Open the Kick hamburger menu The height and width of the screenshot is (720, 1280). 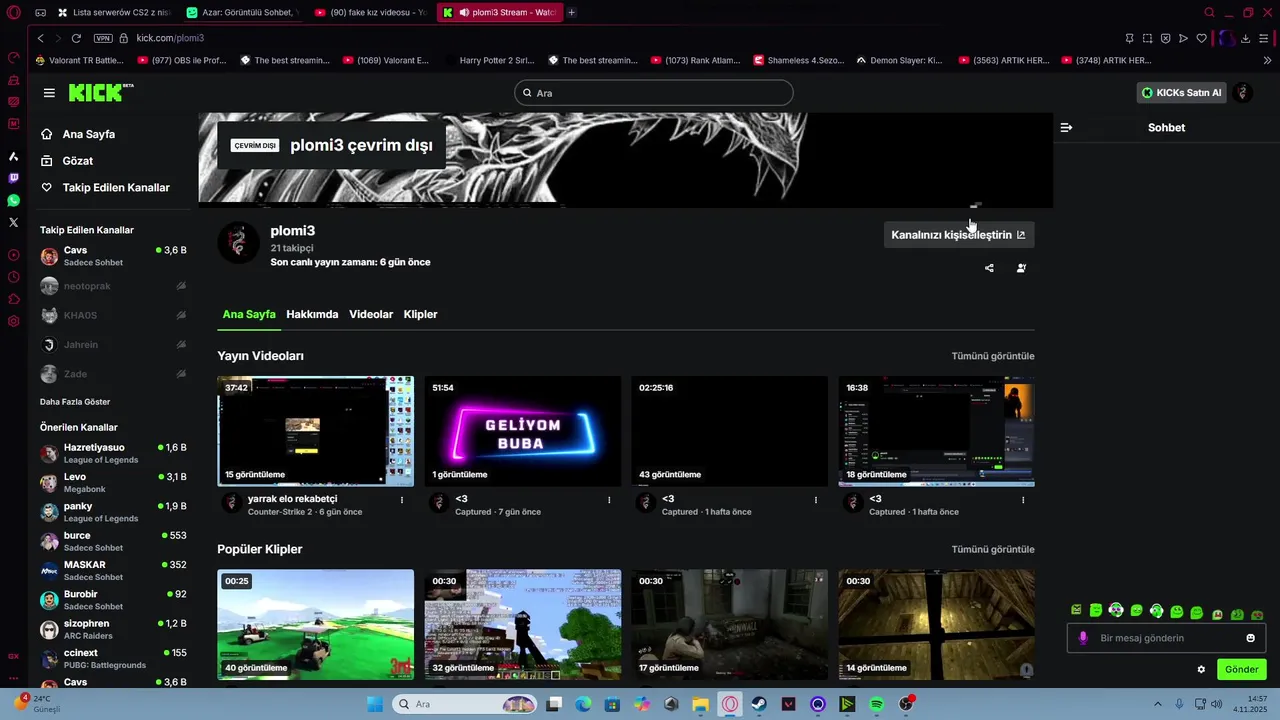click(49, 93)
